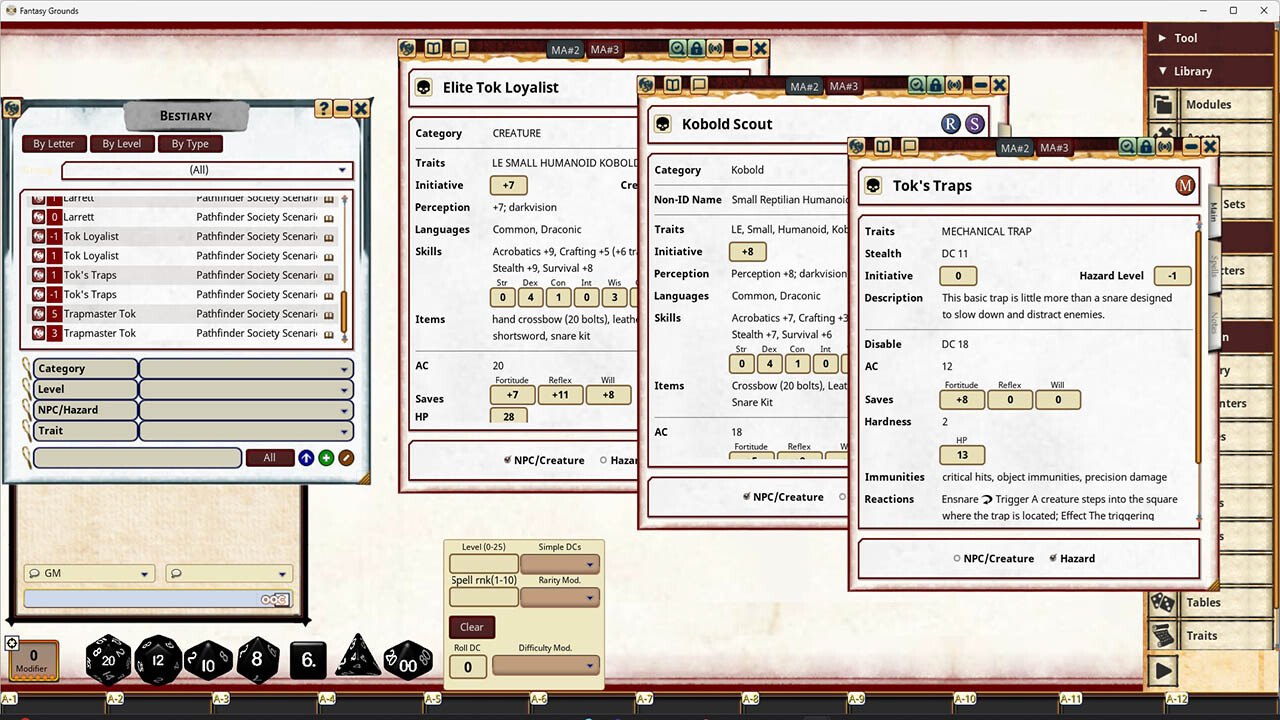The image size is (1280, 720).
Task: Select the book icon on Elite Tok Loyalist window
Action: click(433, 48)
